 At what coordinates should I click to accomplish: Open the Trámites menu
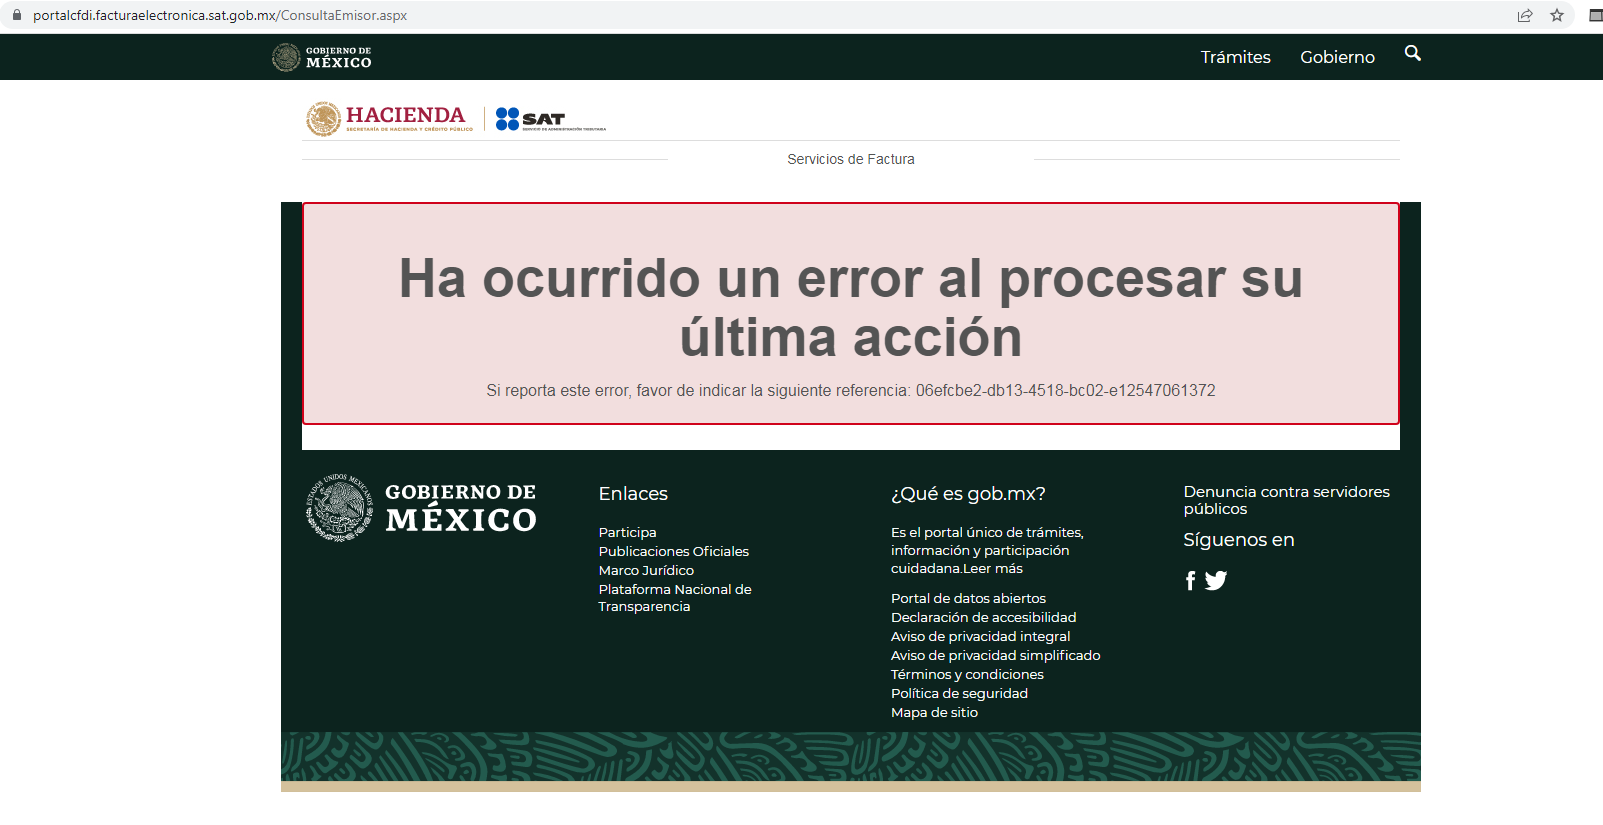click(x=1236, y=57)
